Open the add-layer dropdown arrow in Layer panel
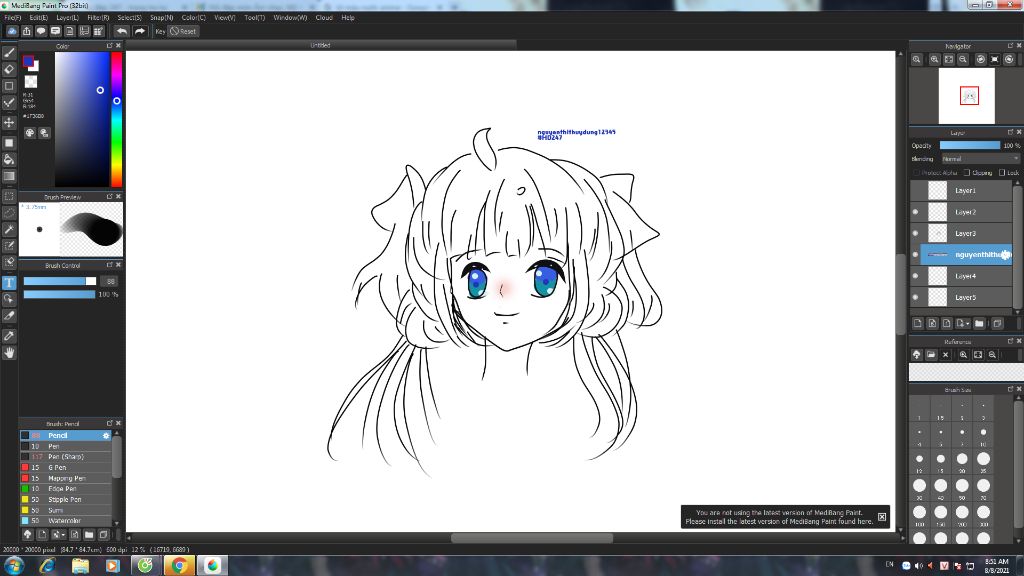This screenshot has height=576, width=1024. (967, 324)
